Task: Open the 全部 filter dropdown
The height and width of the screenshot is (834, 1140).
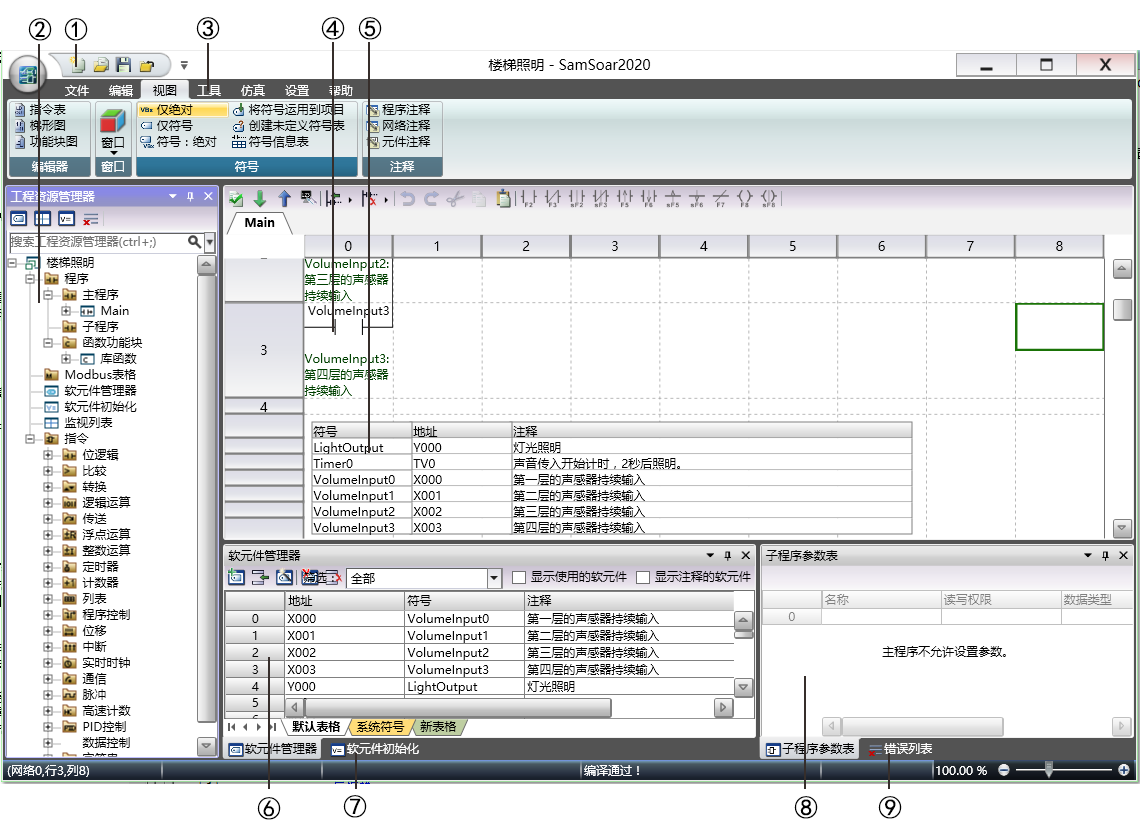Action: coord(494,578)
